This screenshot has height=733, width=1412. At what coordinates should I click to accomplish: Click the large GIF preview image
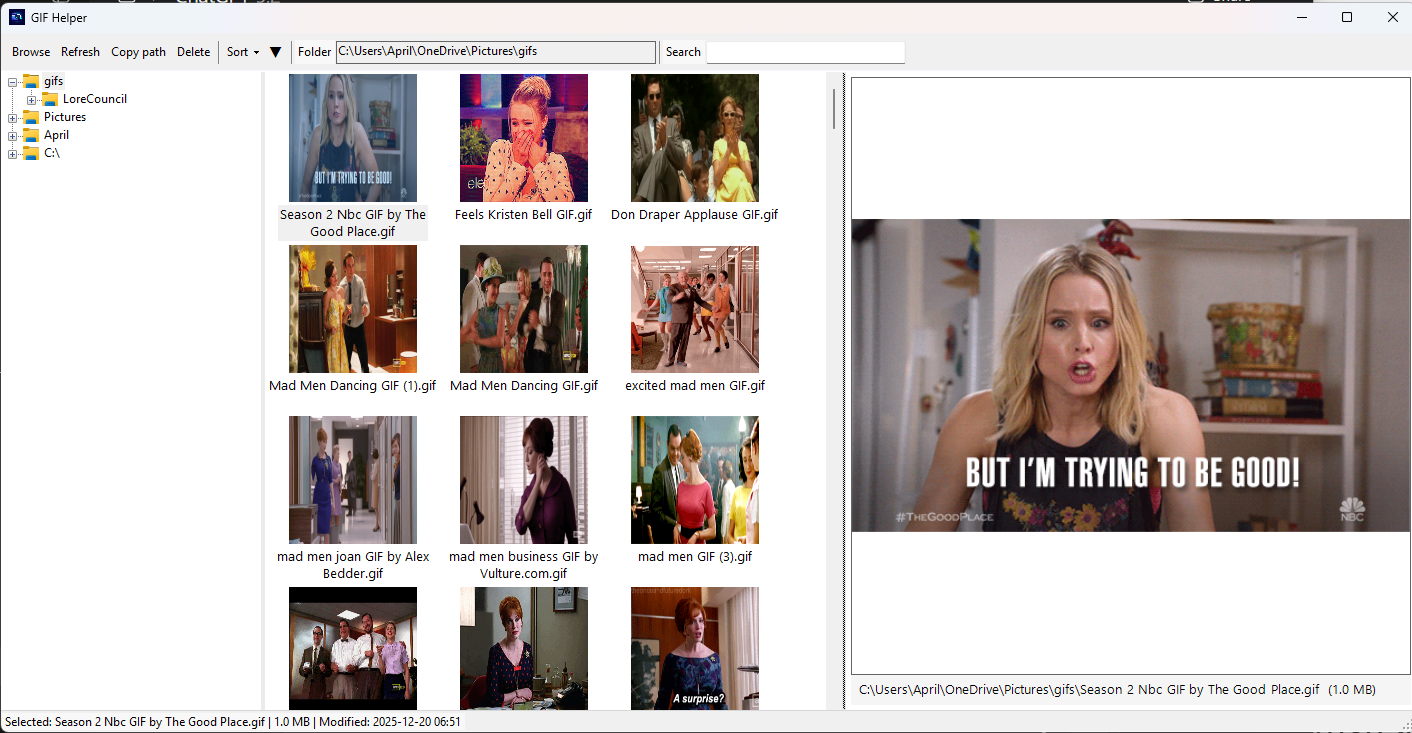click(1131, 375)
